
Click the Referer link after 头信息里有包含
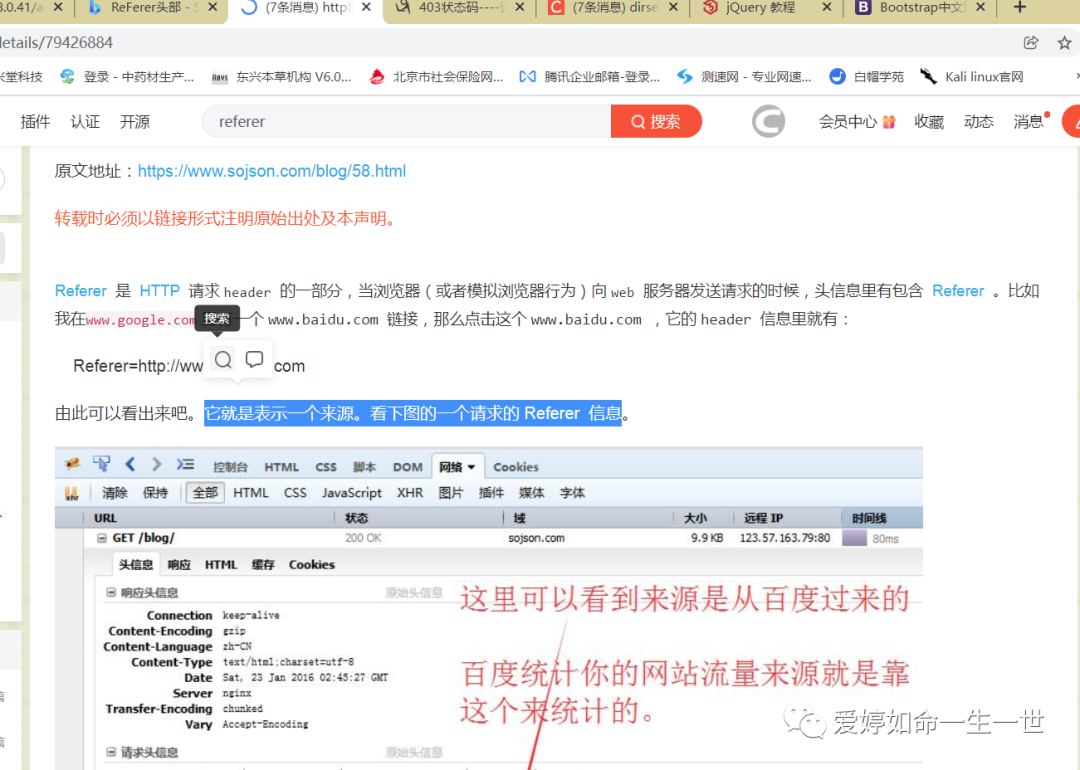click(958, 291)
